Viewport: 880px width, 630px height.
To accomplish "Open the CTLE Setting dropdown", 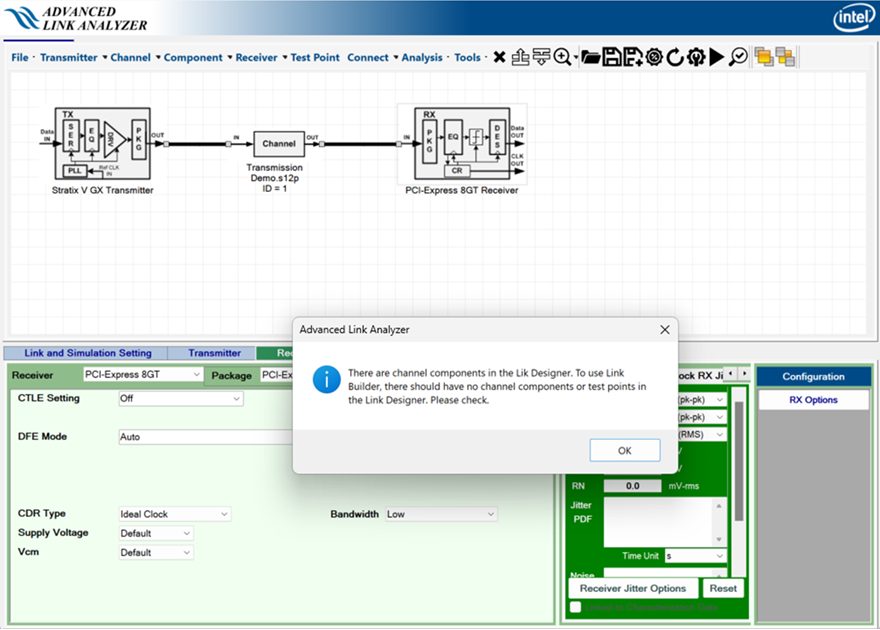I will 180,399.
